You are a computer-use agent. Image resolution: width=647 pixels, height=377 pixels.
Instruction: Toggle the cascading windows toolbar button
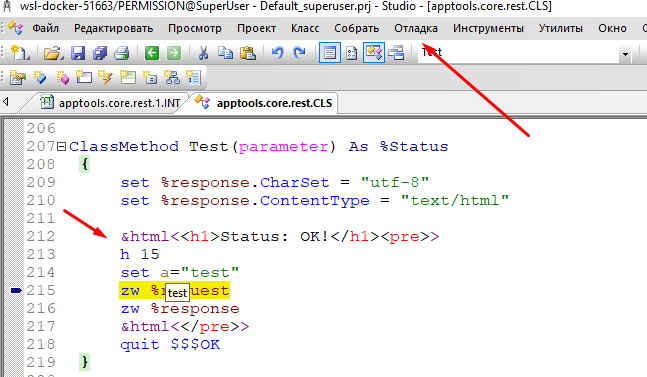point(396,53)
